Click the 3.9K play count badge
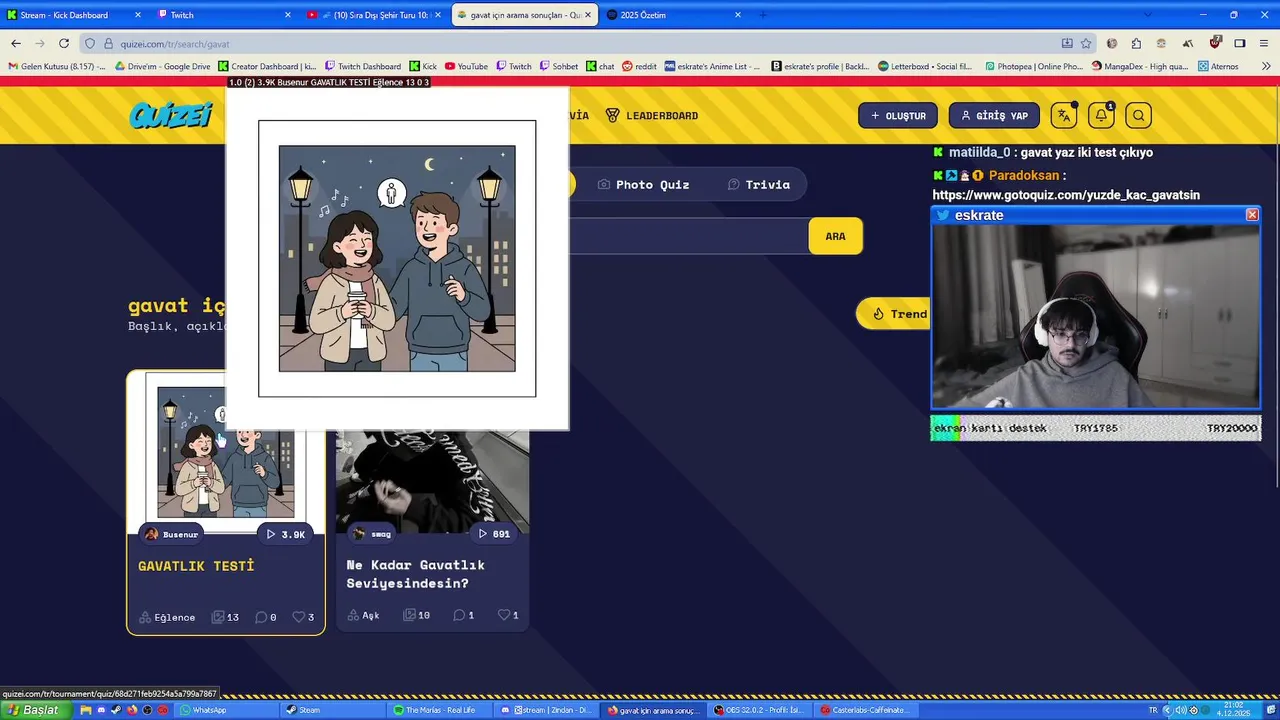 pos(285,534)
